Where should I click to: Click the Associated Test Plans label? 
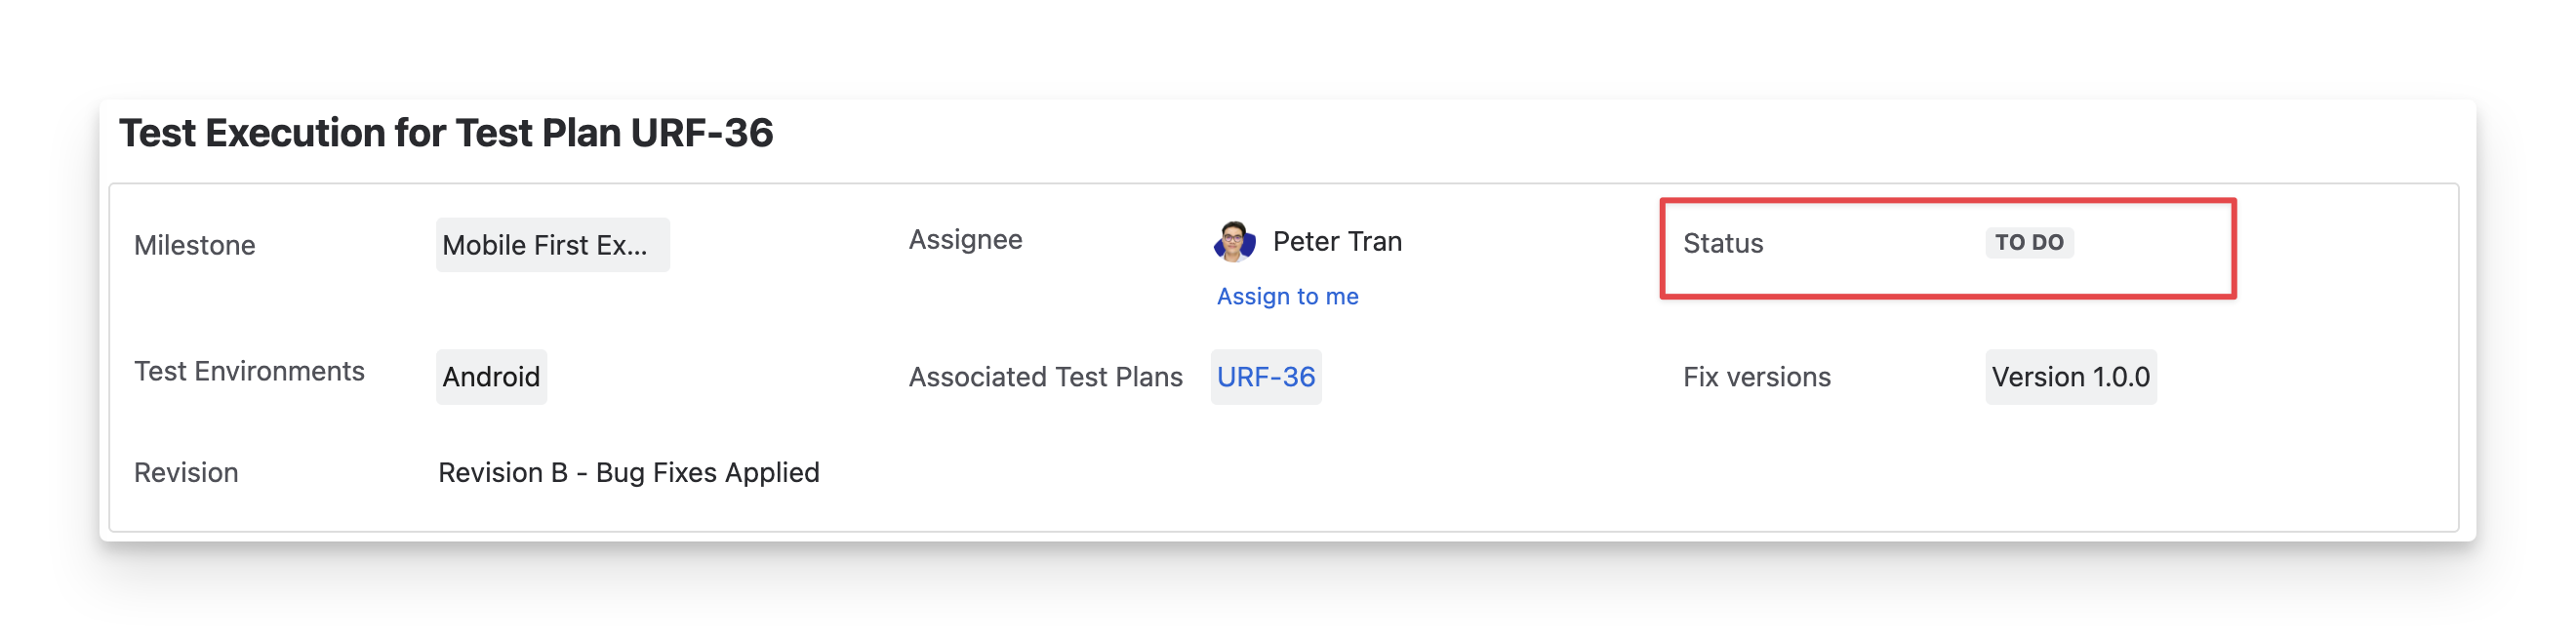pyautogui.click(x=1045, y=377)
